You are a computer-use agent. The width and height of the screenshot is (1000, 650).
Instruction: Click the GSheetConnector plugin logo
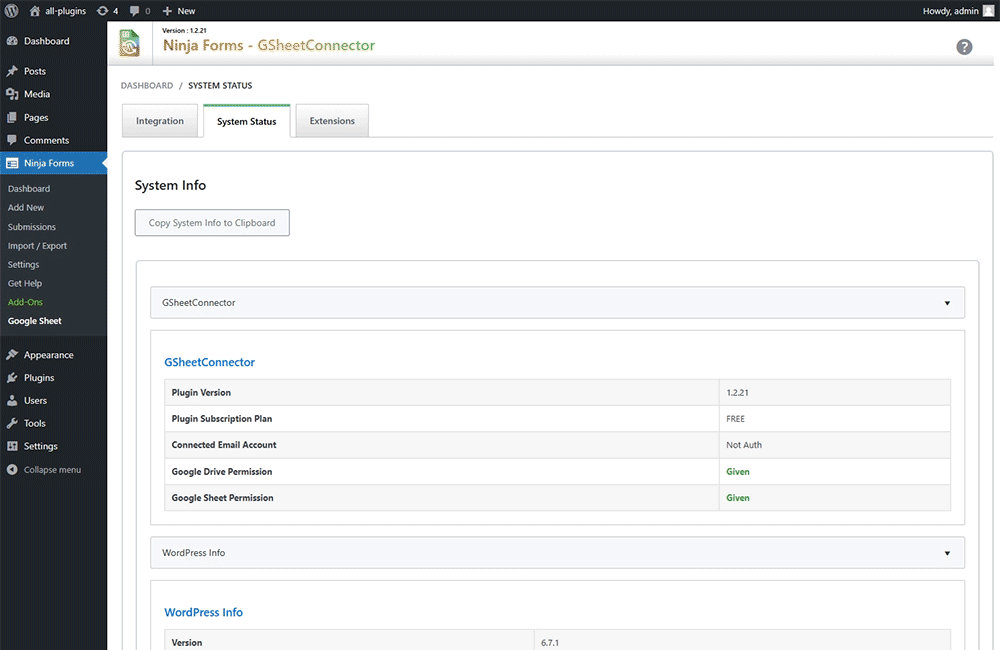129,43
